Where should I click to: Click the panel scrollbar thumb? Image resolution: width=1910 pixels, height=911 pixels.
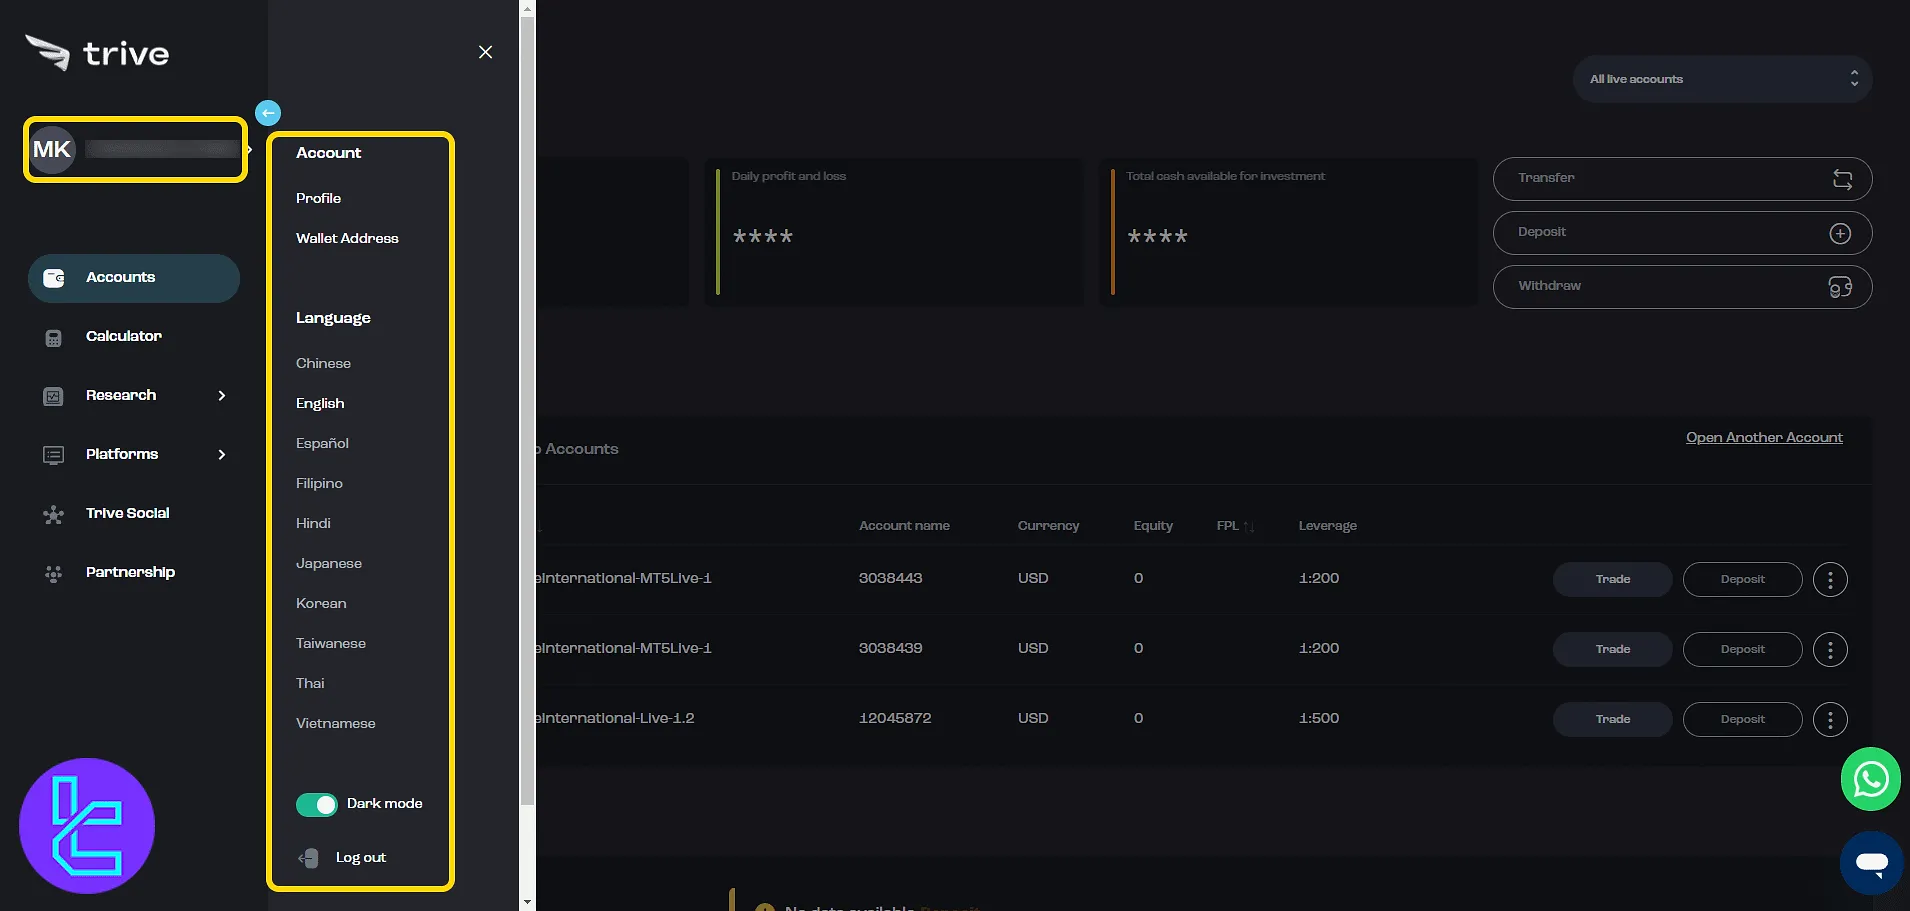point(528,410)
